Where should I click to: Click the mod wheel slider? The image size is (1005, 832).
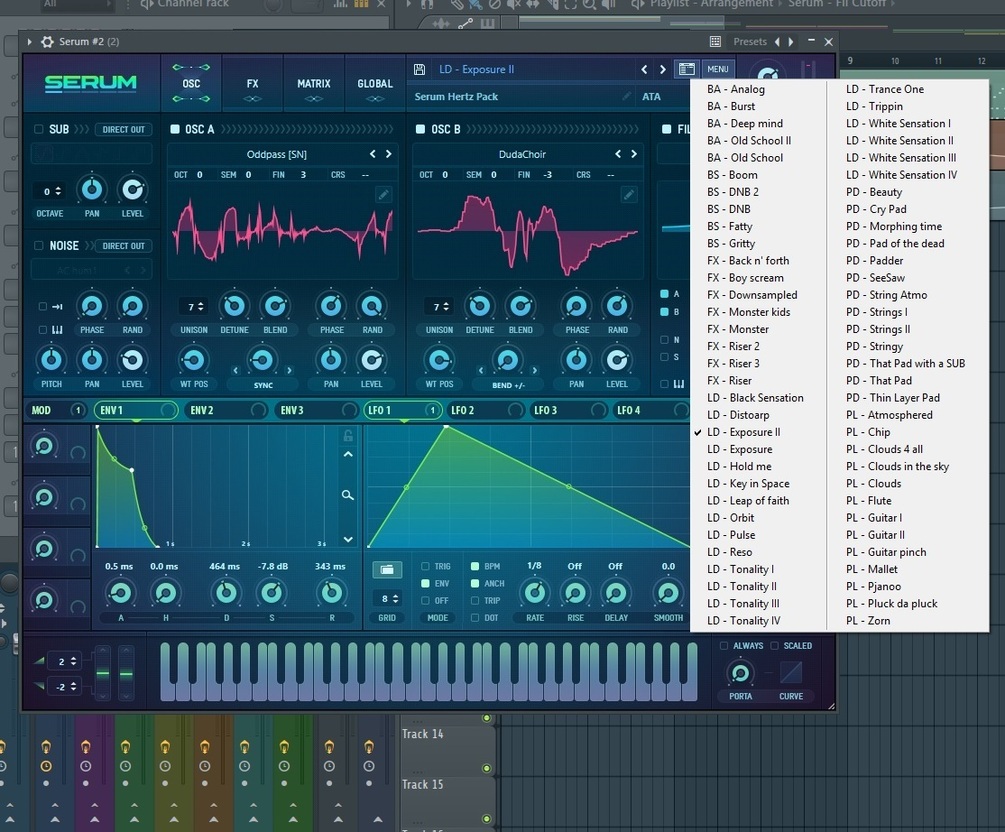126,673
